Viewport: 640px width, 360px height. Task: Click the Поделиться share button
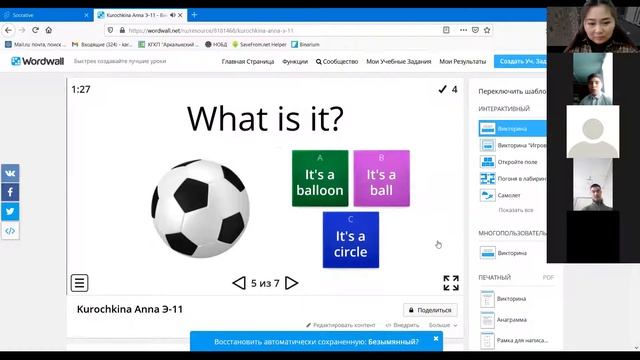[430, 310]
